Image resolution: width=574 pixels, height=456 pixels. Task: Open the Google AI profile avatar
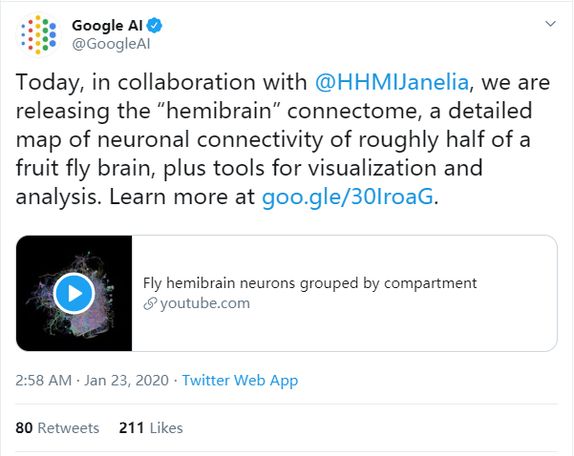tap(38, 35)
